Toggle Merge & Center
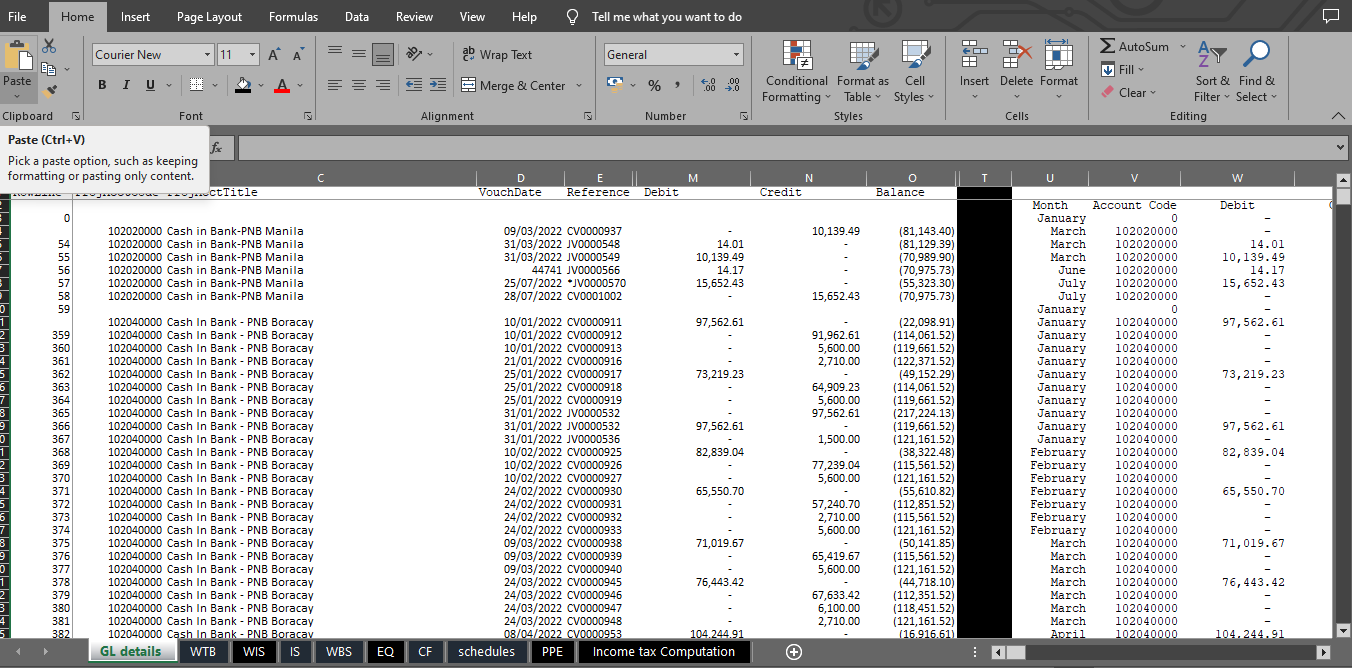Screen dimensions: 1352x668 pos(514,86)
